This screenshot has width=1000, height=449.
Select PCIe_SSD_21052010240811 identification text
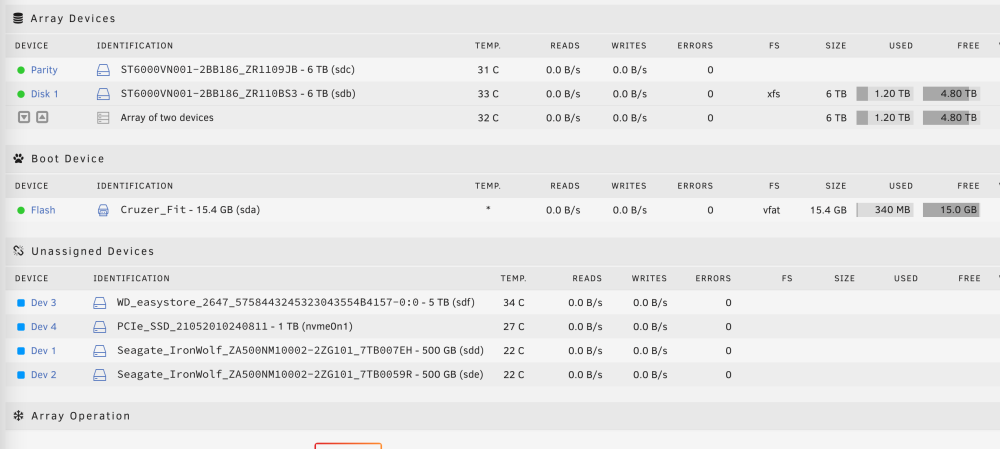pyautogui.click(x=235, y=327)
